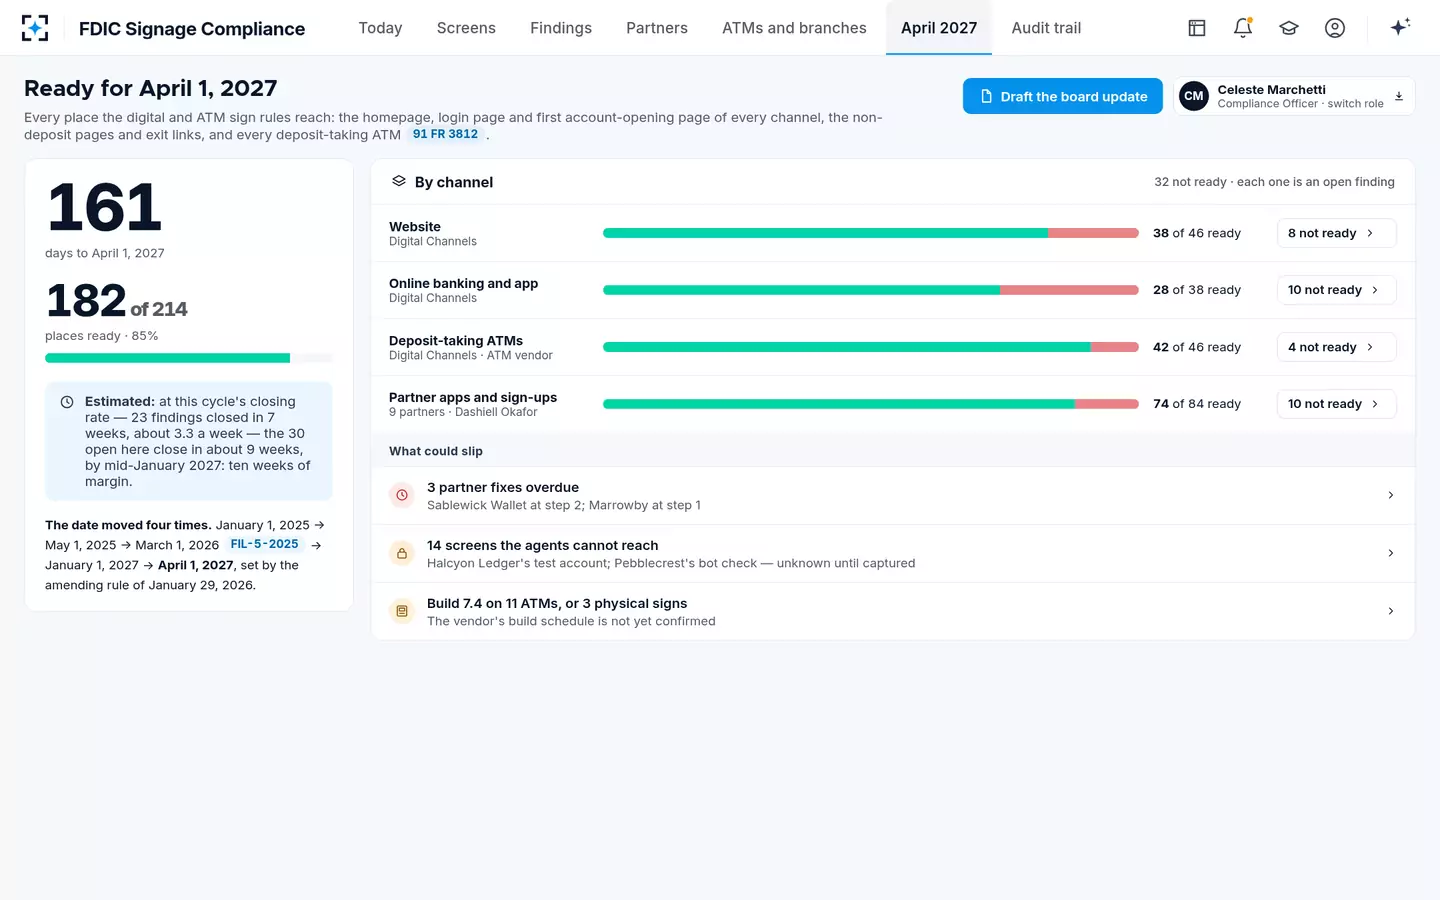This screenshot has width=1440, height=900.
Task: Click the Online banking and app progress bar
Action: pyautogui.click(x=871, y=290)
